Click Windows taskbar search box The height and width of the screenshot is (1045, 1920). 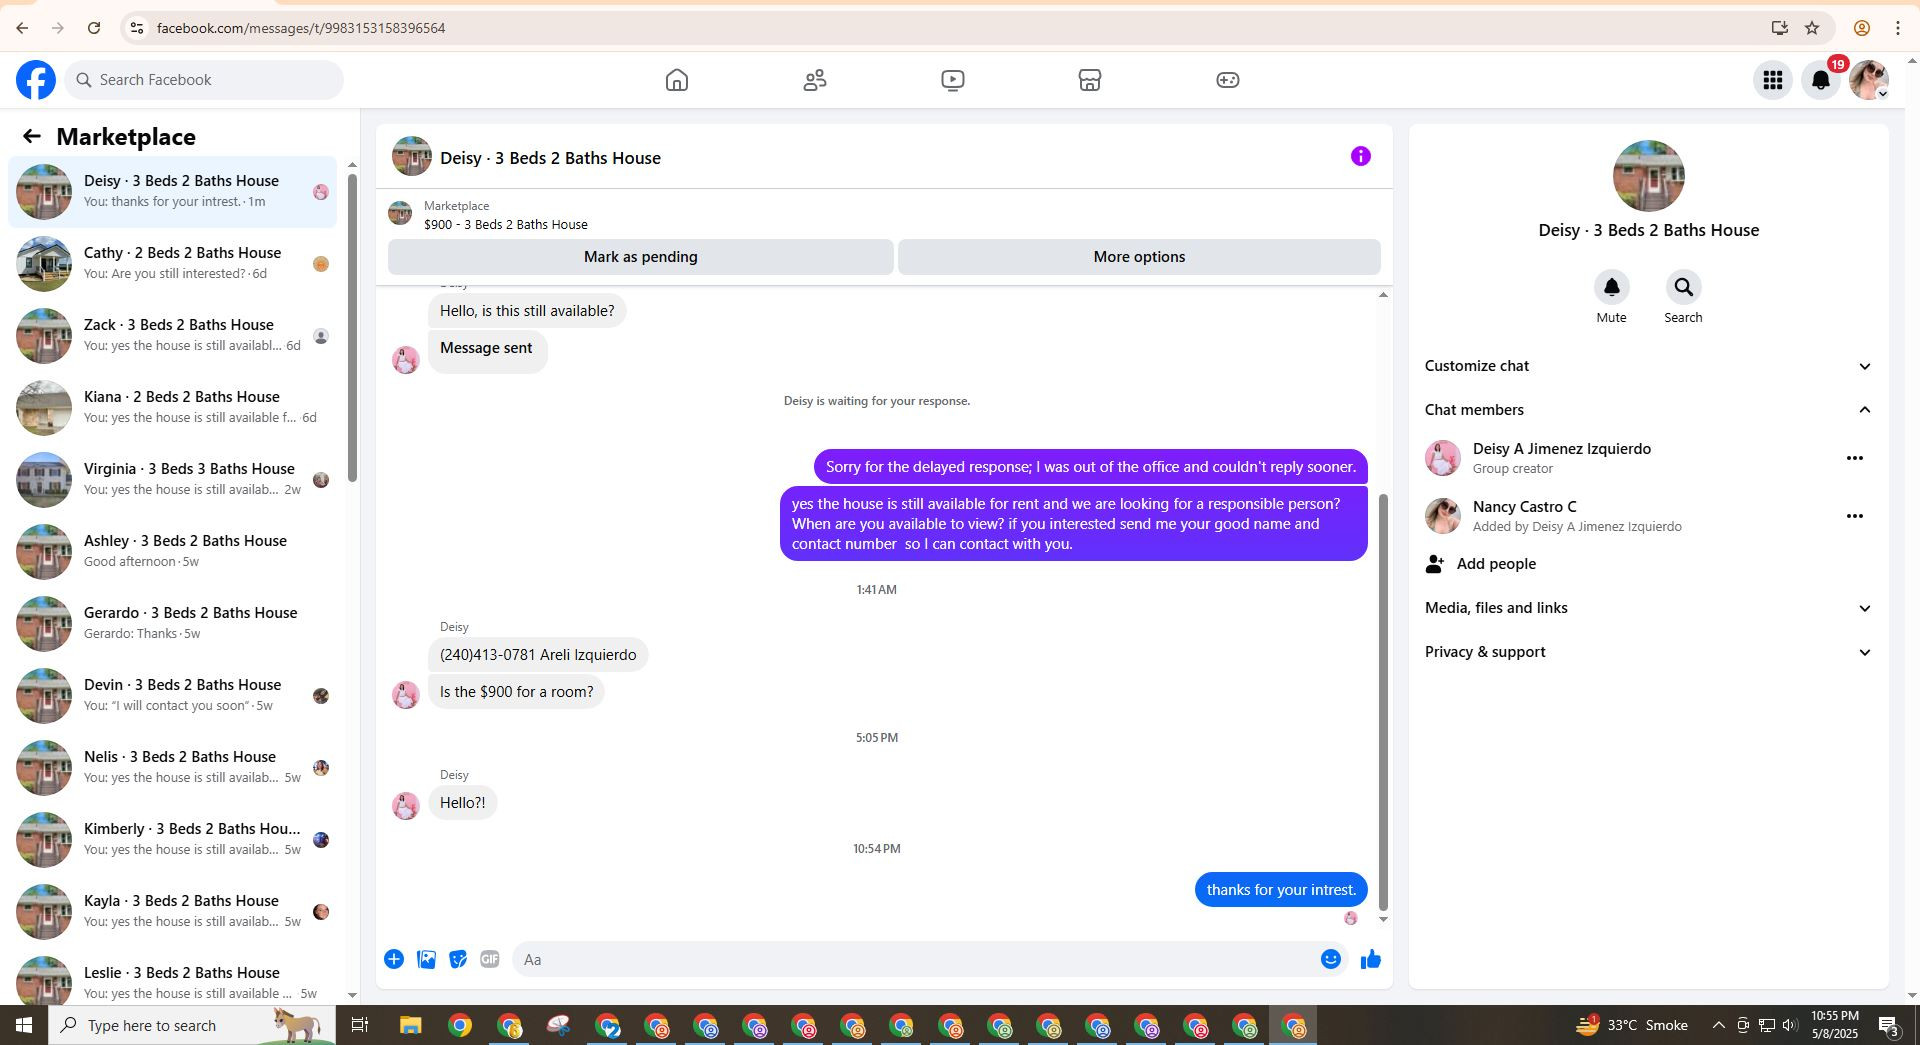(192, 1025)
